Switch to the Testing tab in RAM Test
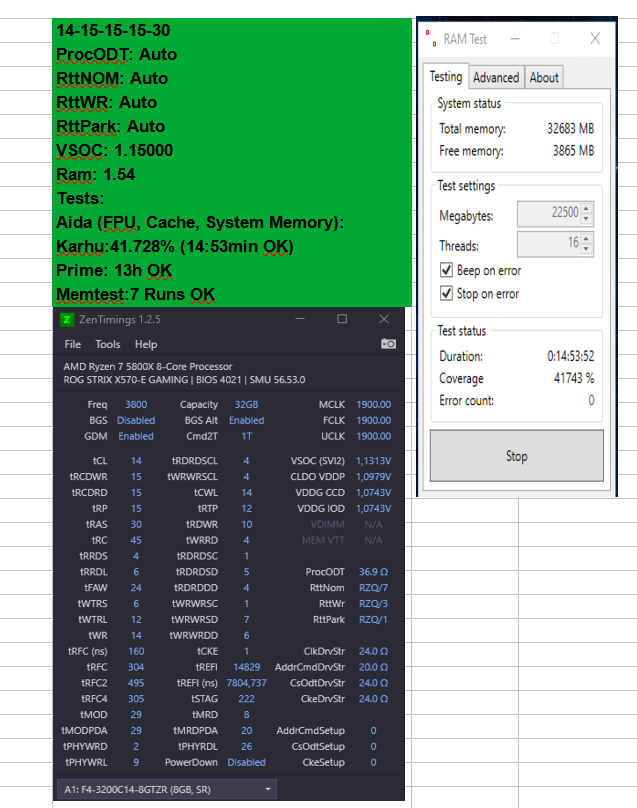 coord(446,77)
